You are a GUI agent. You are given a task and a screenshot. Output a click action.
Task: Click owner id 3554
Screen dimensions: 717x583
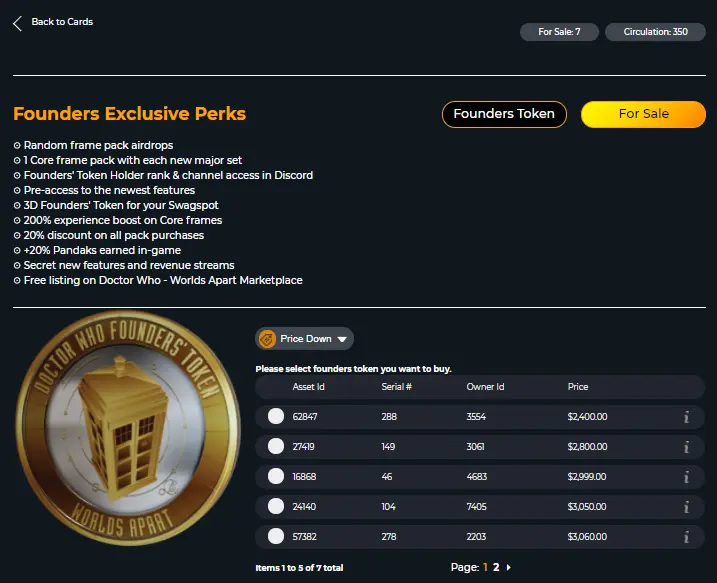point(476,417)
